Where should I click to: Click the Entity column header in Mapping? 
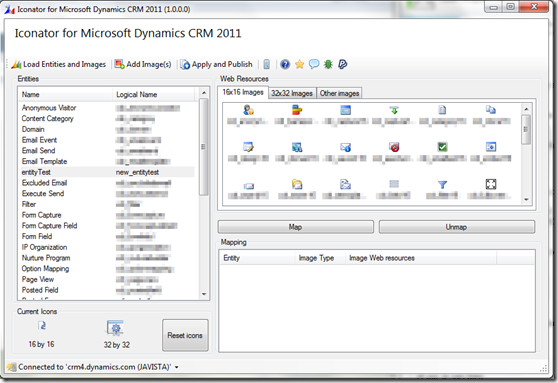(257, 258)
